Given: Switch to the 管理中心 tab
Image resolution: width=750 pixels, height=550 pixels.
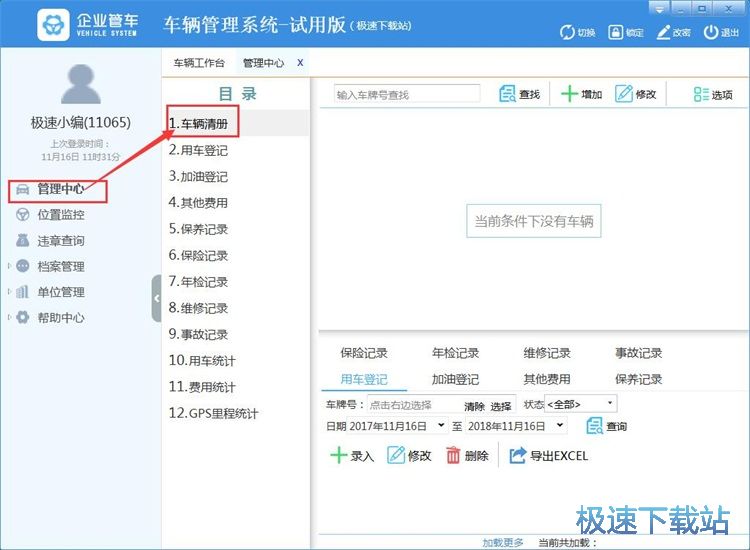Looking at the screenshot, I should pyautogui.click(x=263, y=63).
